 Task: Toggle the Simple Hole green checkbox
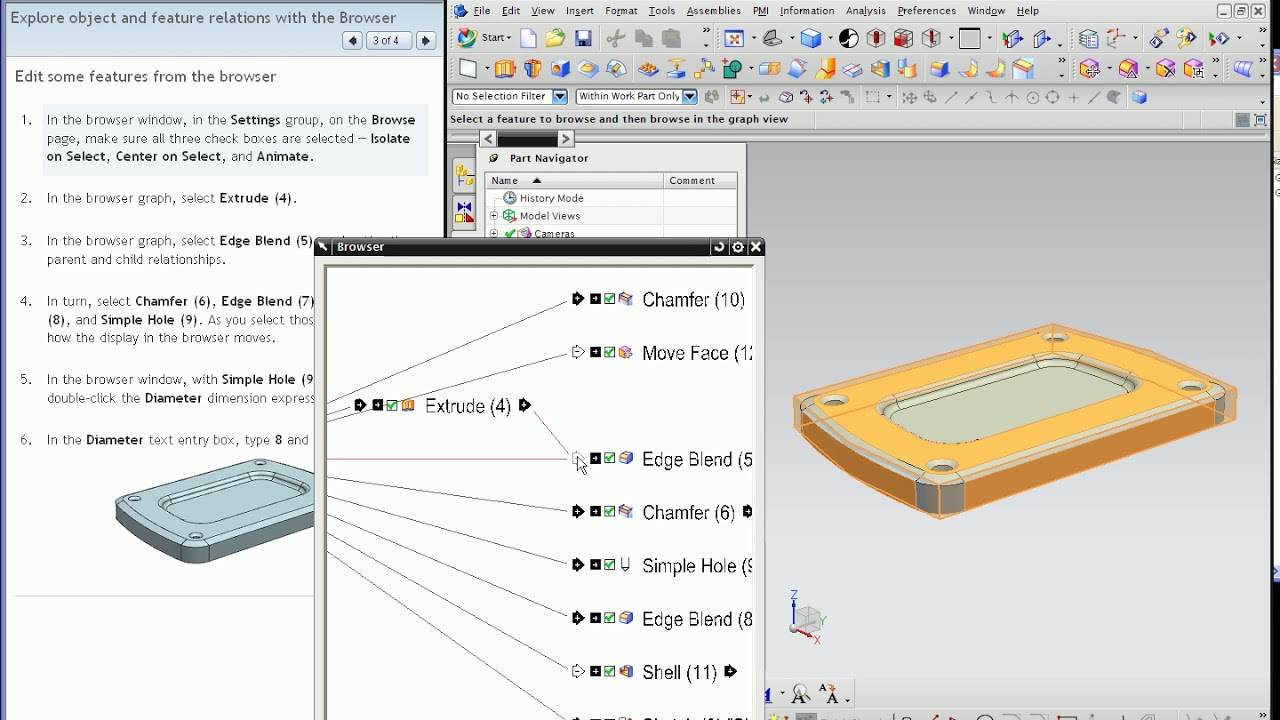coord(610,565)
